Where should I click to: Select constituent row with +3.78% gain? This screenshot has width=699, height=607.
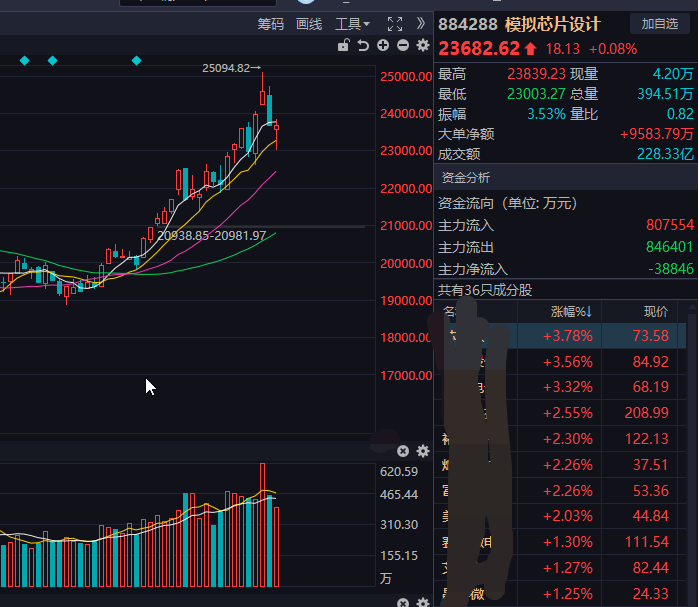click(x=560, y=336)
